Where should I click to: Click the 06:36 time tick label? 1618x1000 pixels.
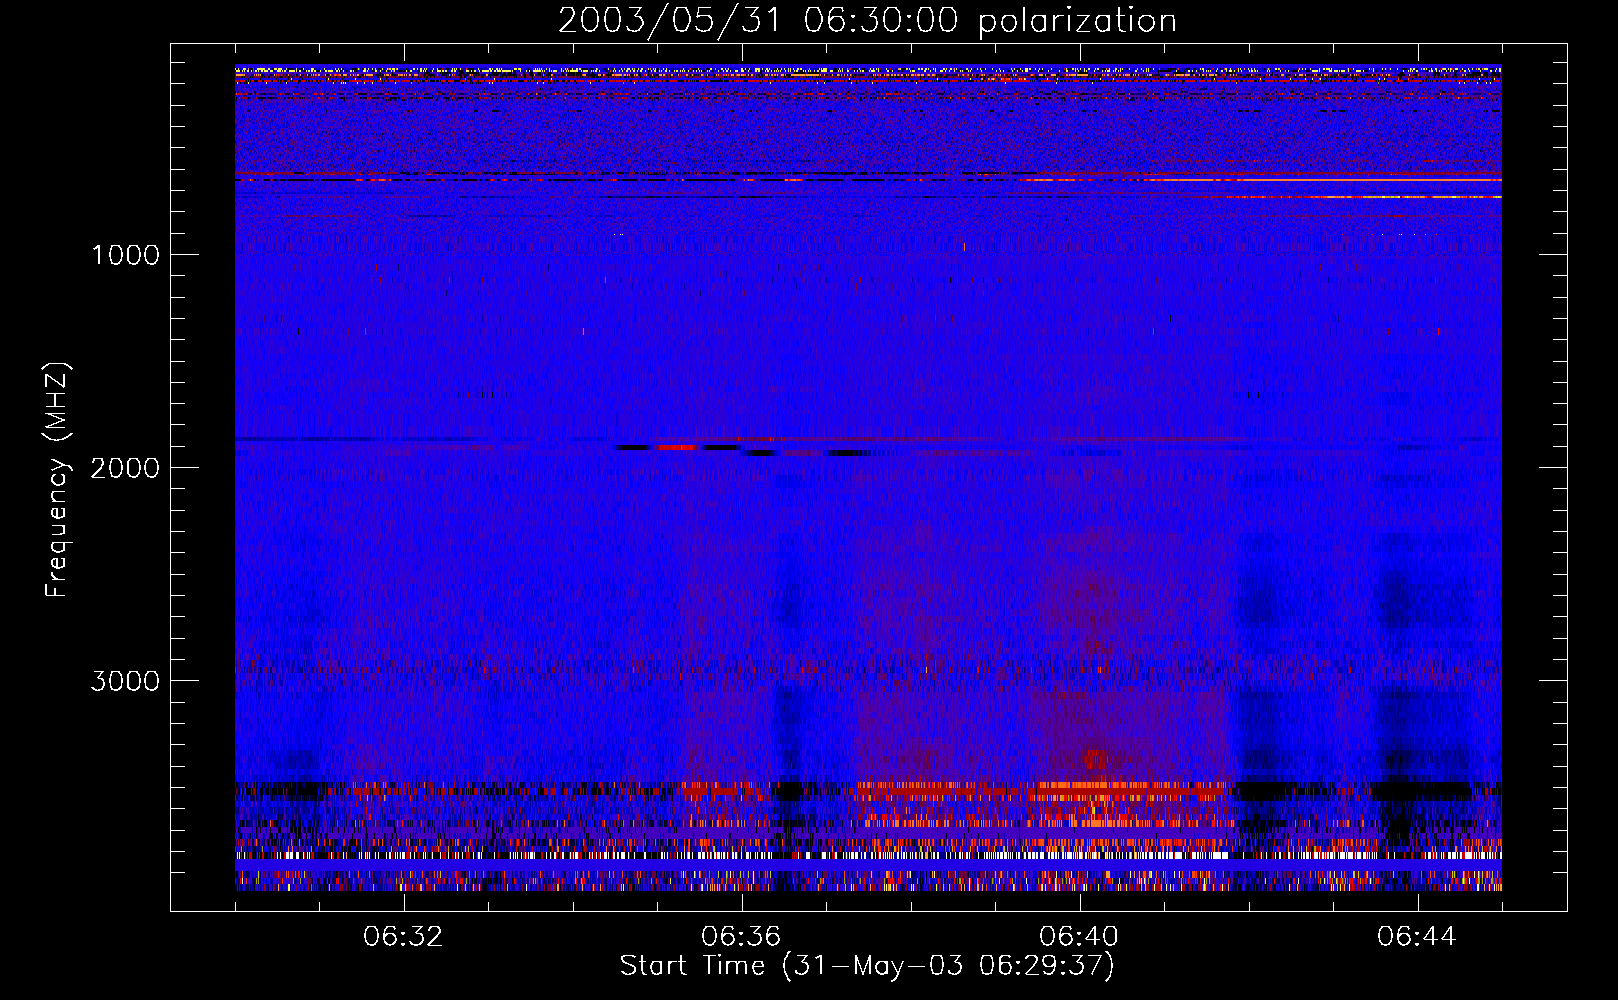741,937
